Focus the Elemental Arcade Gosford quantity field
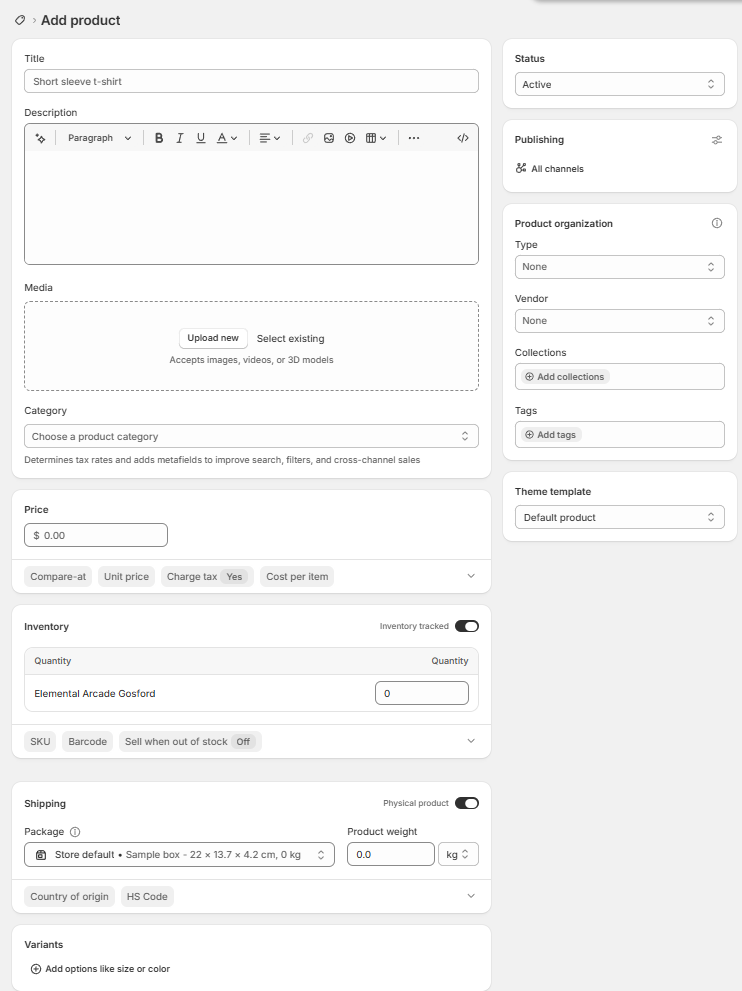The width and height of the screenshot is (742, 991). coord(422,693)
